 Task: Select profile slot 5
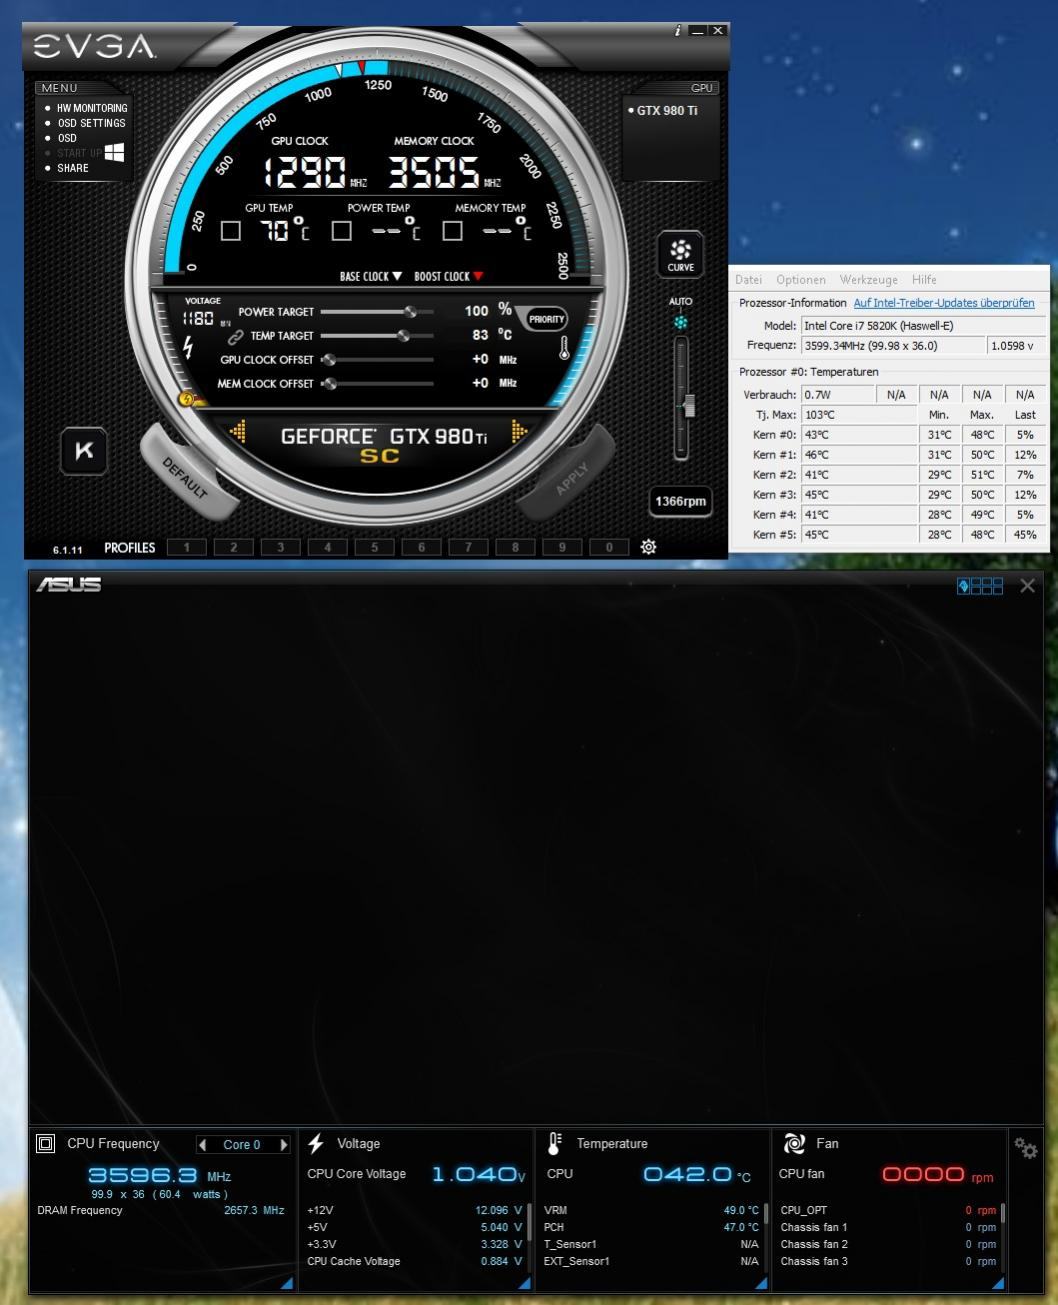375,547
